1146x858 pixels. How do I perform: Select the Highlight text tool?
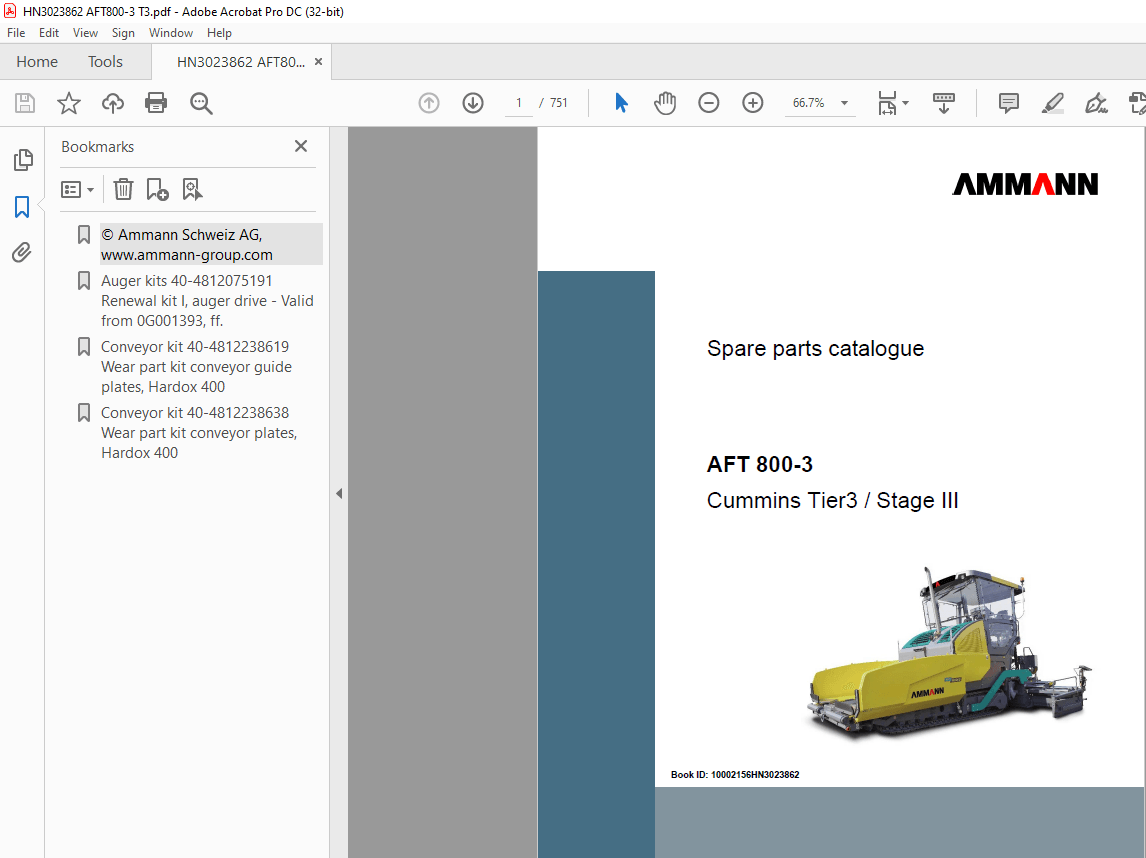click(1052, 103)
